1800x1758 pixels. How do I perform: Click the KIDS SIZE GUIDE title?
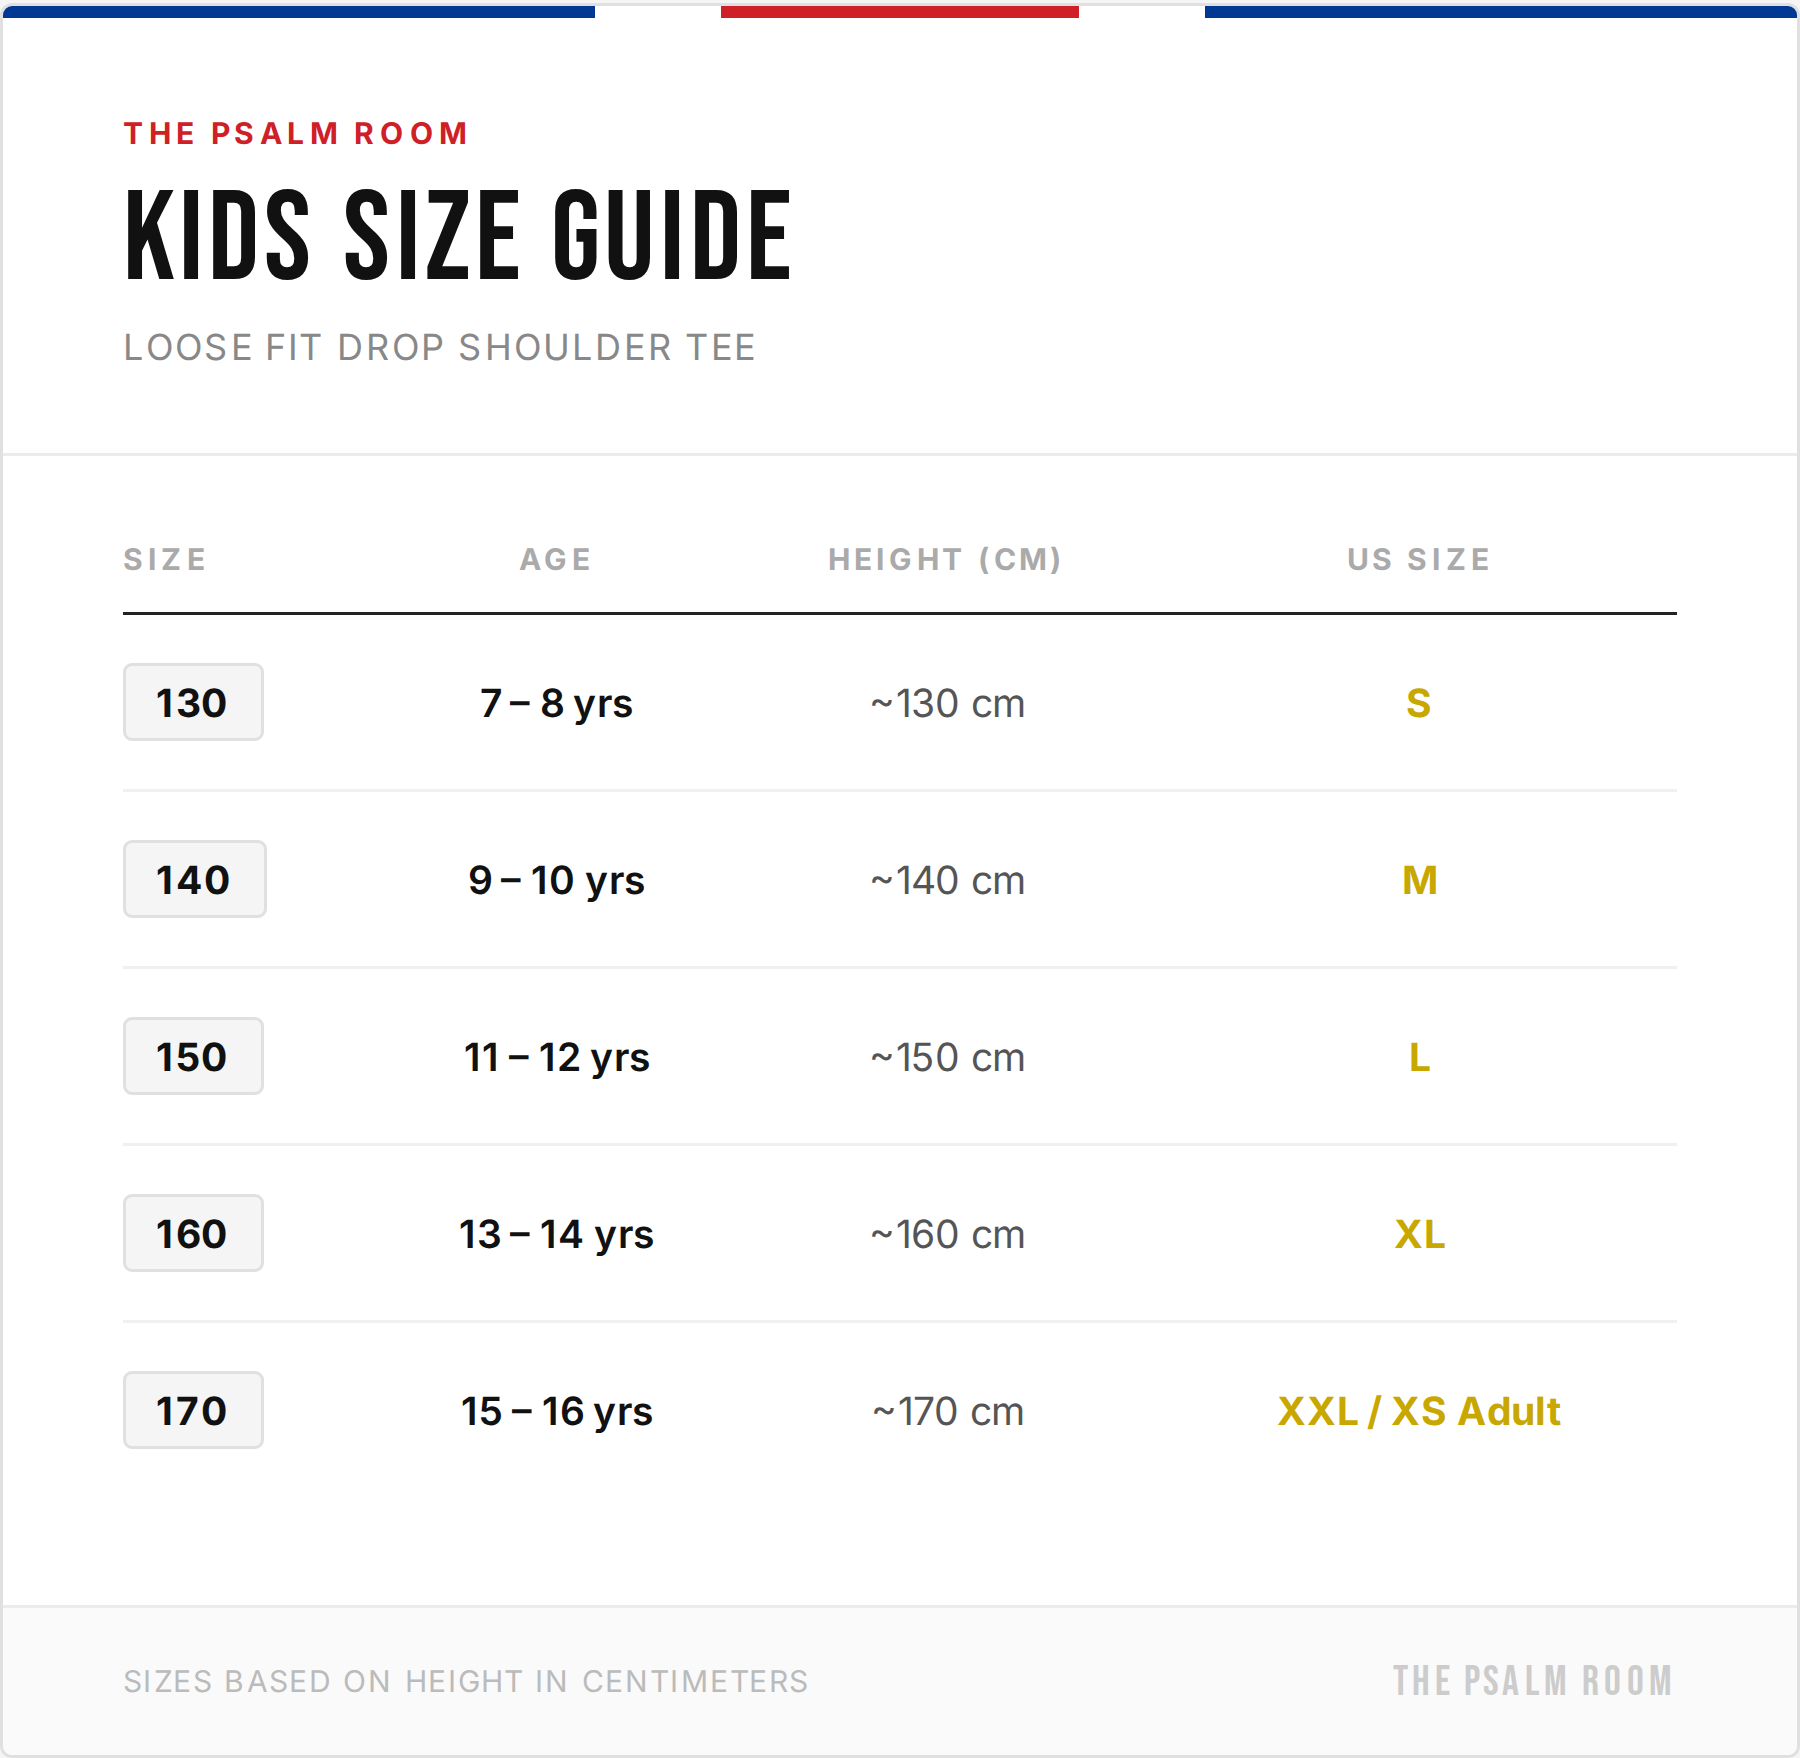click(x=458, y=235)
